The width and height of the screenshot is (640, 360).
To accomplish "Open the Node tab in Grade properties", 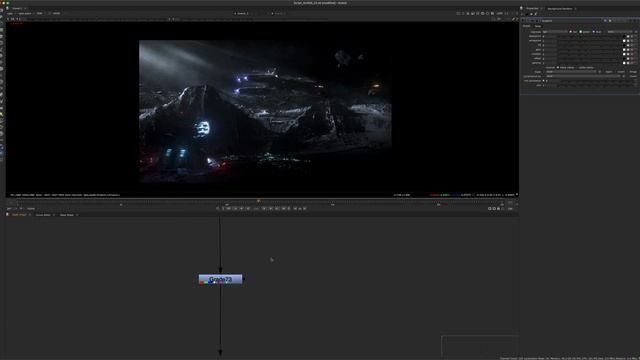I will [x=538, y=26].
